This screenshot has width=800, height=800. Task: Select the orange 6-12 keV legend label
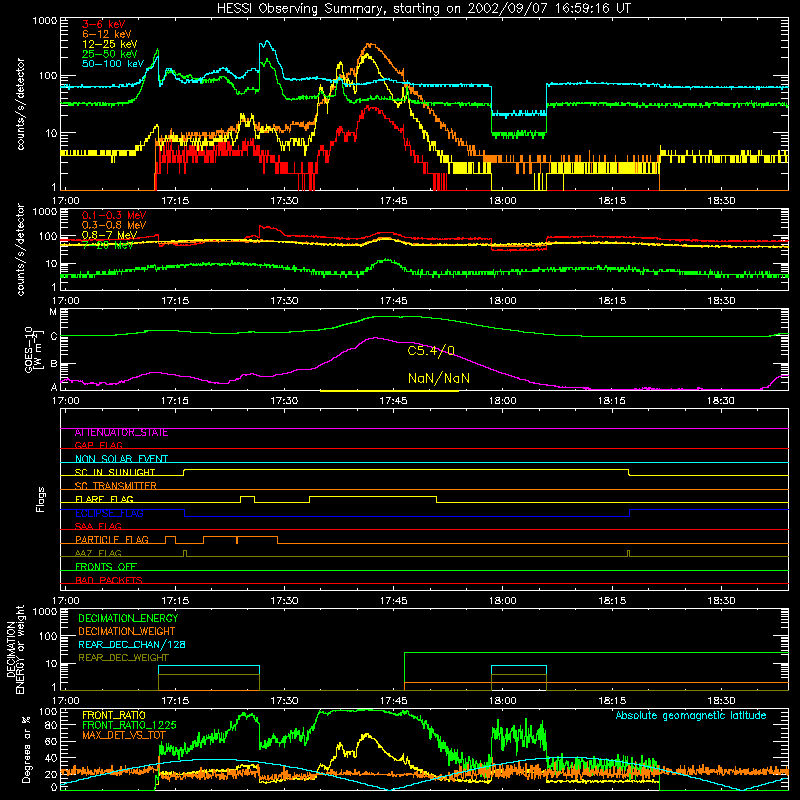107,34
